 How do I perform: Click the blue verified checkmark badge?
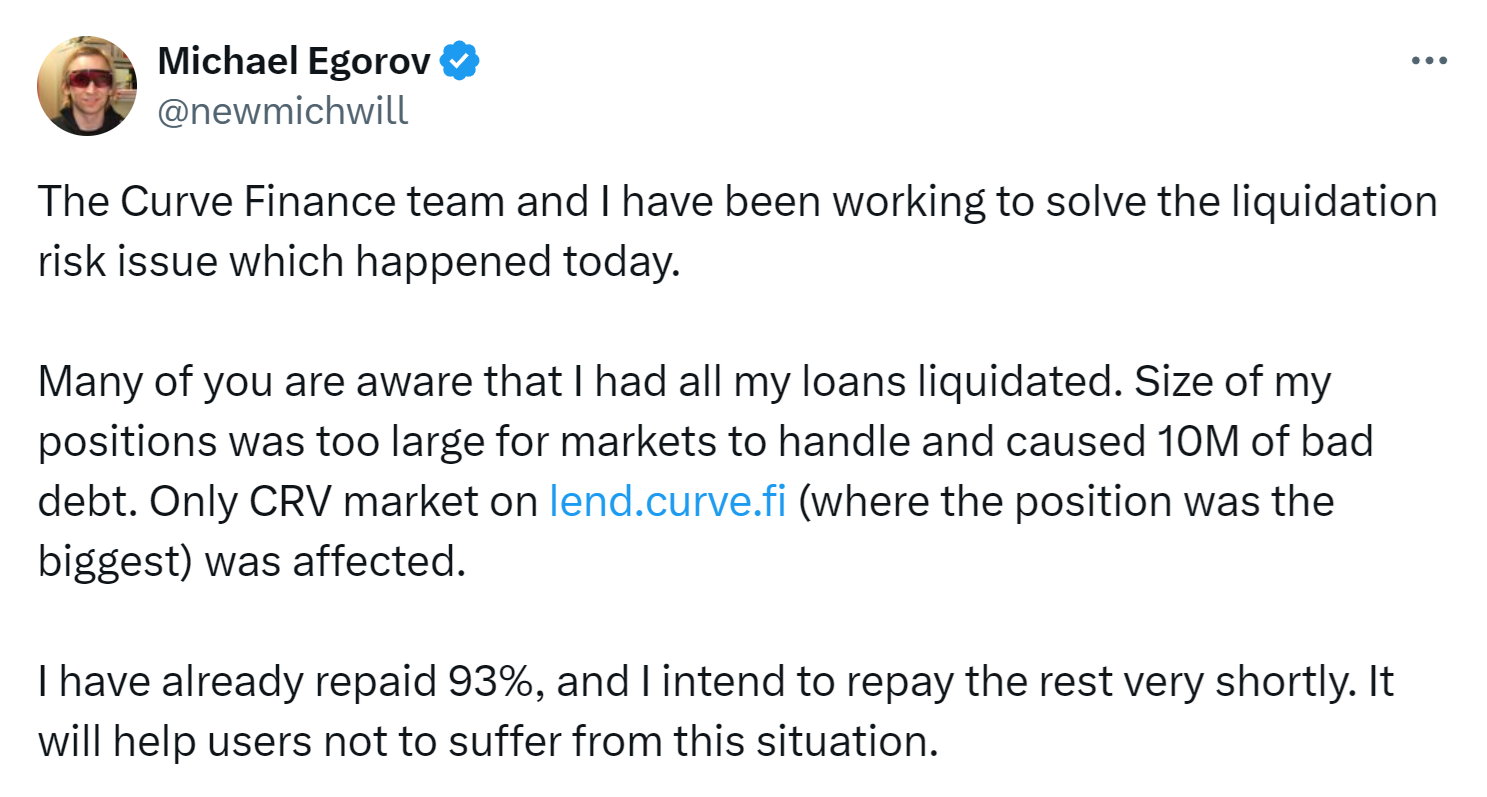tap(460, 62)
